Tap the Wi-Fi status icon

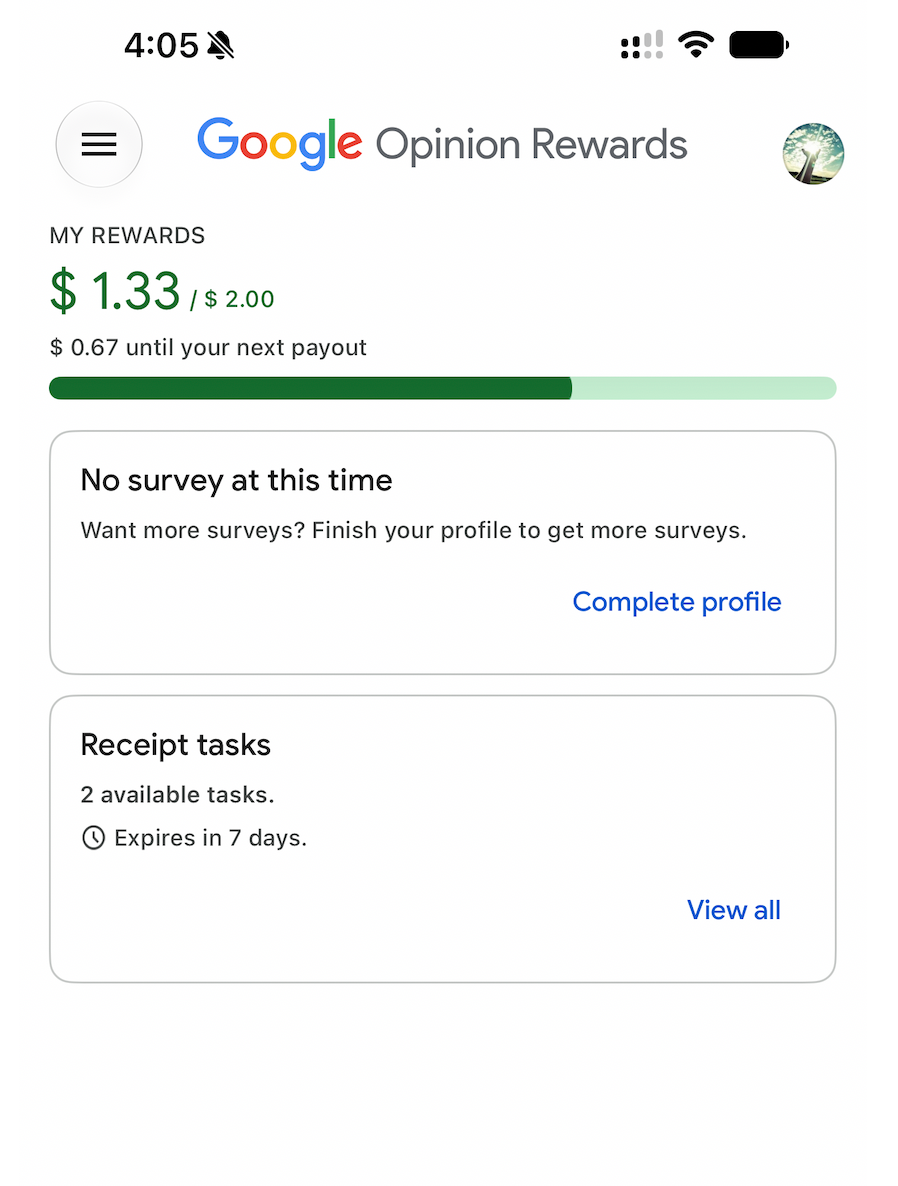[x=696, y=45]
